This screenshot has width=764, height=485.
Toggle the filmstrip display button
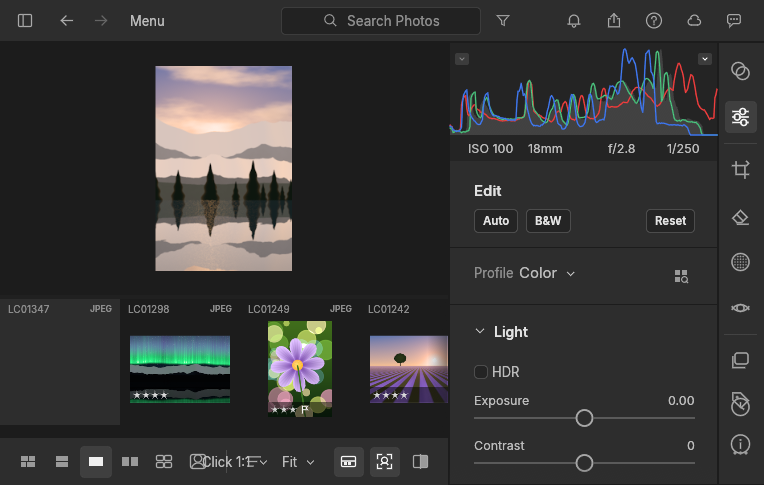(348, 462)
